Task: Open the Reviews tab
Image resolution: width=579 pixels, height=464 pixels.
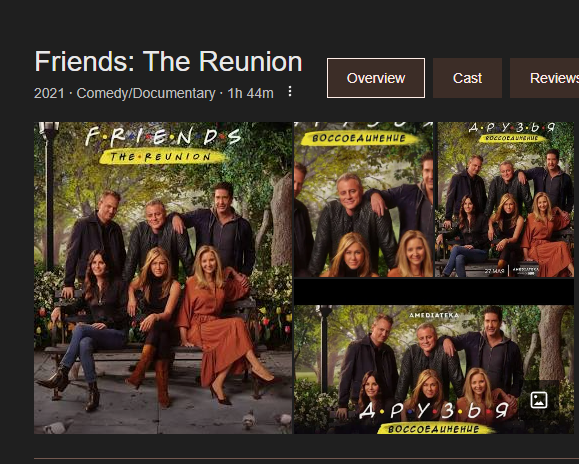Action: [544, 78]
